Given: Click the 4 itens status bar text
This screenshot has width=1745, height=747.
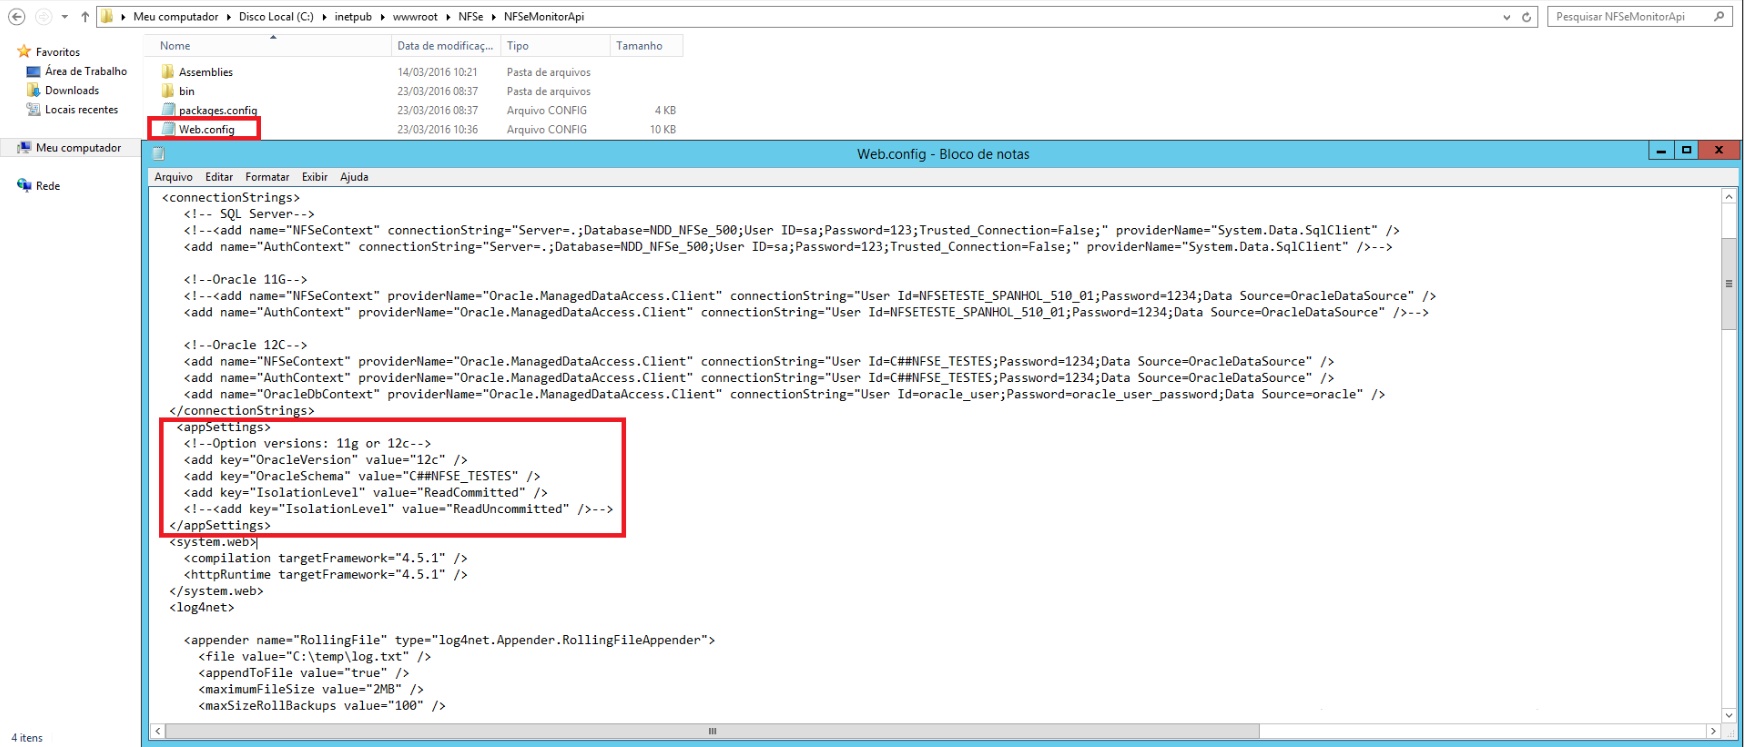Looking at the screenshot, I should coord(27,738).
